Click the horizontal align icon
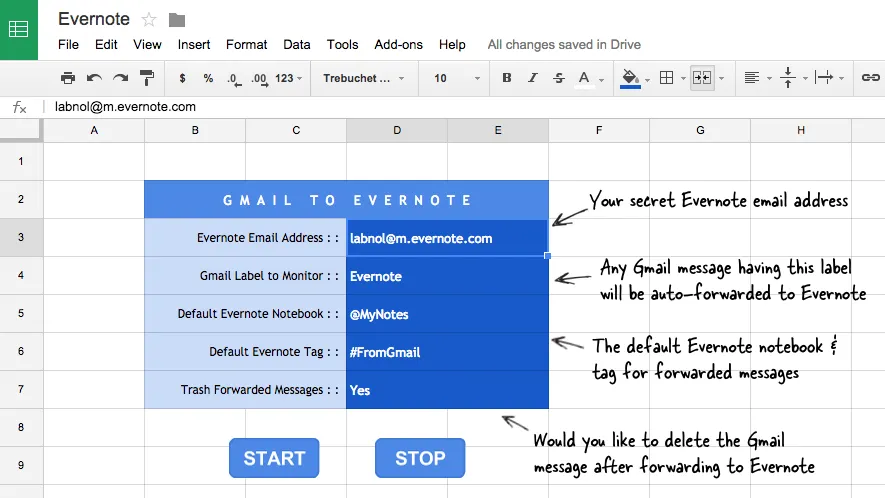The image size is (885, 498). click(x=752, y=78)
